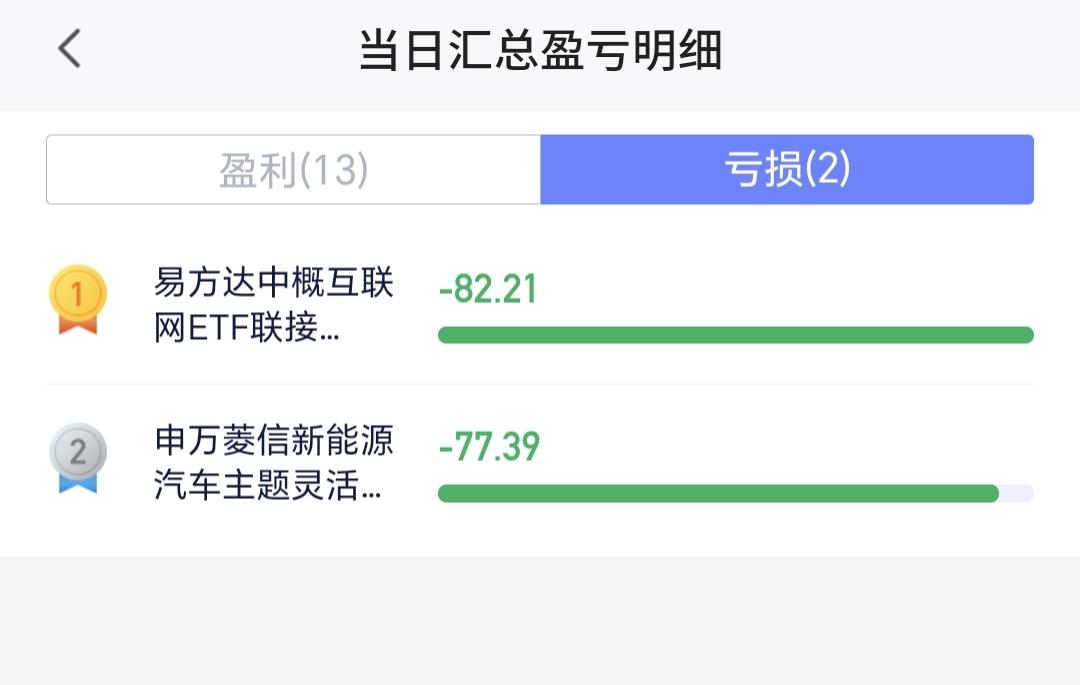Go back using the left arrow
This screenshot has height=685, width=1080.
(70, 48)
